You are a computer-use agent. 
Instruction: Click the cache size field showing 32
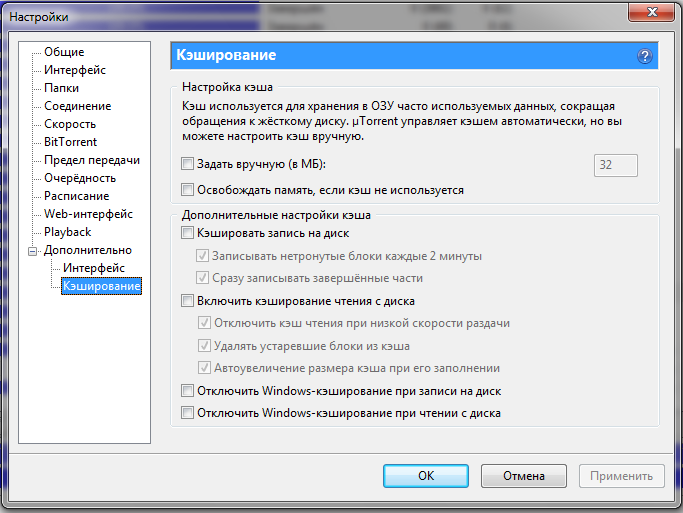click(x=615, y=165)
